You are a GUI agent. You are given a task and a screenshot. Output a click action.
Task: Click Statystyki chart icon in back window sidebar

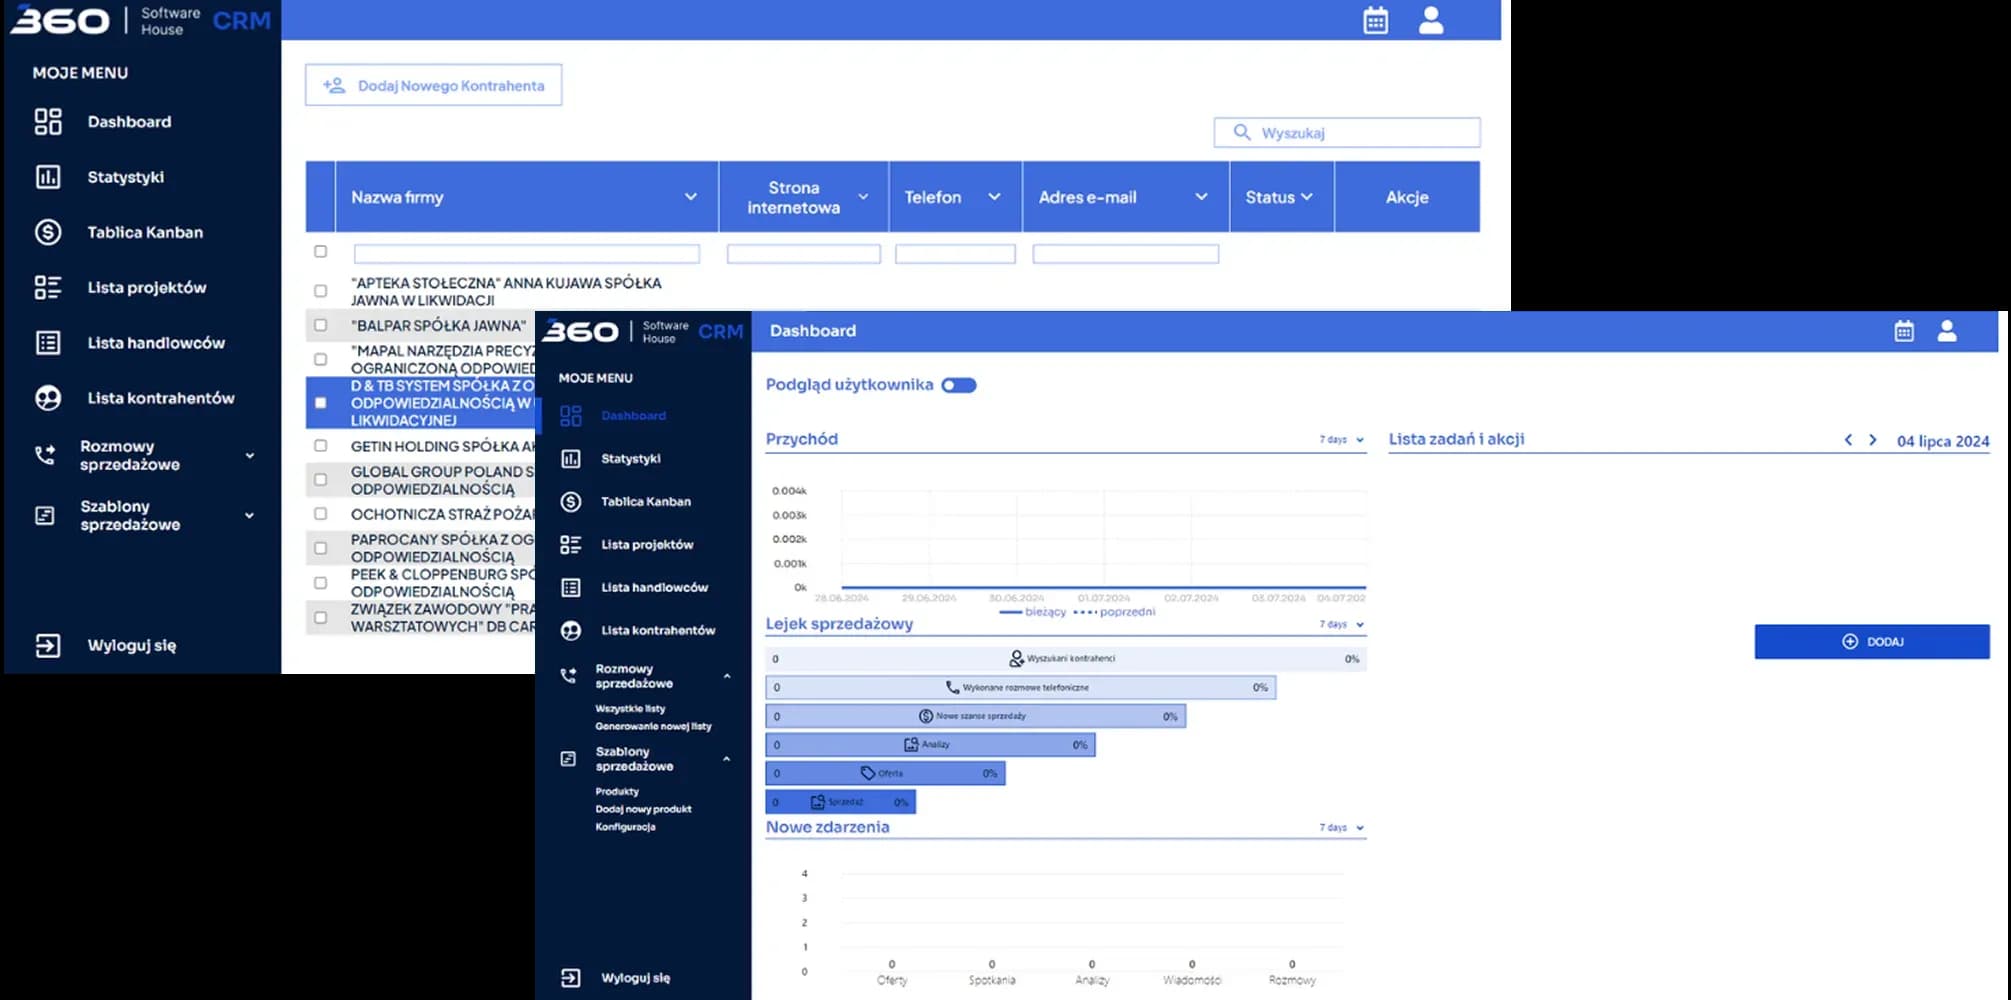(48, 177)
